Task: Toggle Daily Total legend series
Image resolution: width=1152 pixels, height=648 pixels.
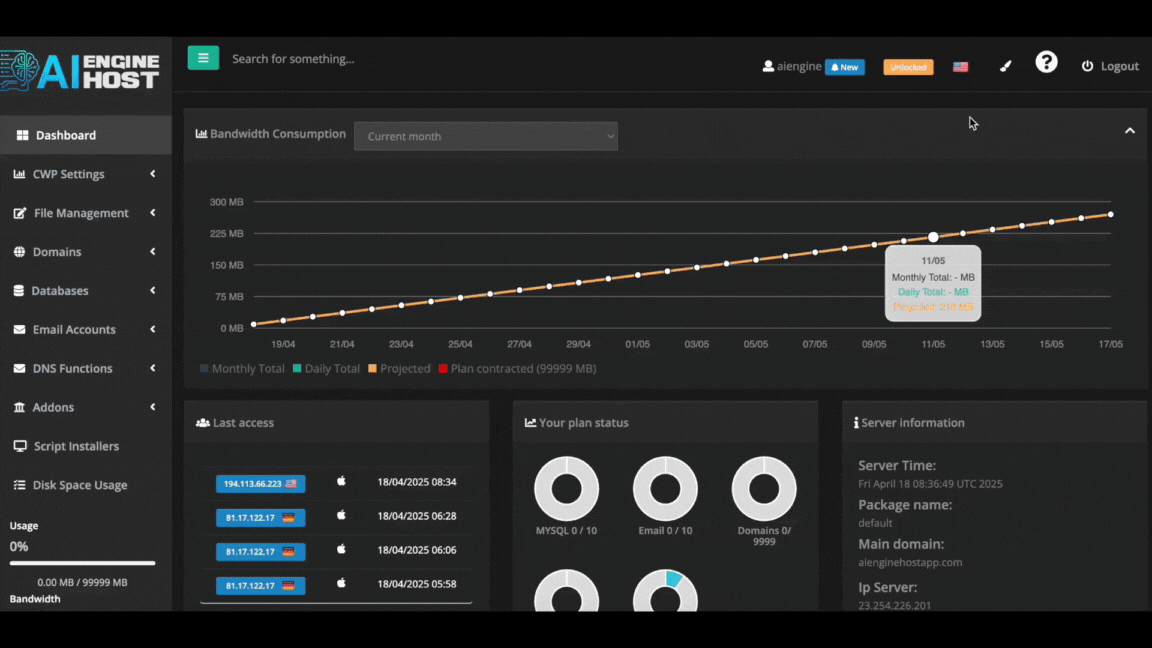Action: click(326, 368)
